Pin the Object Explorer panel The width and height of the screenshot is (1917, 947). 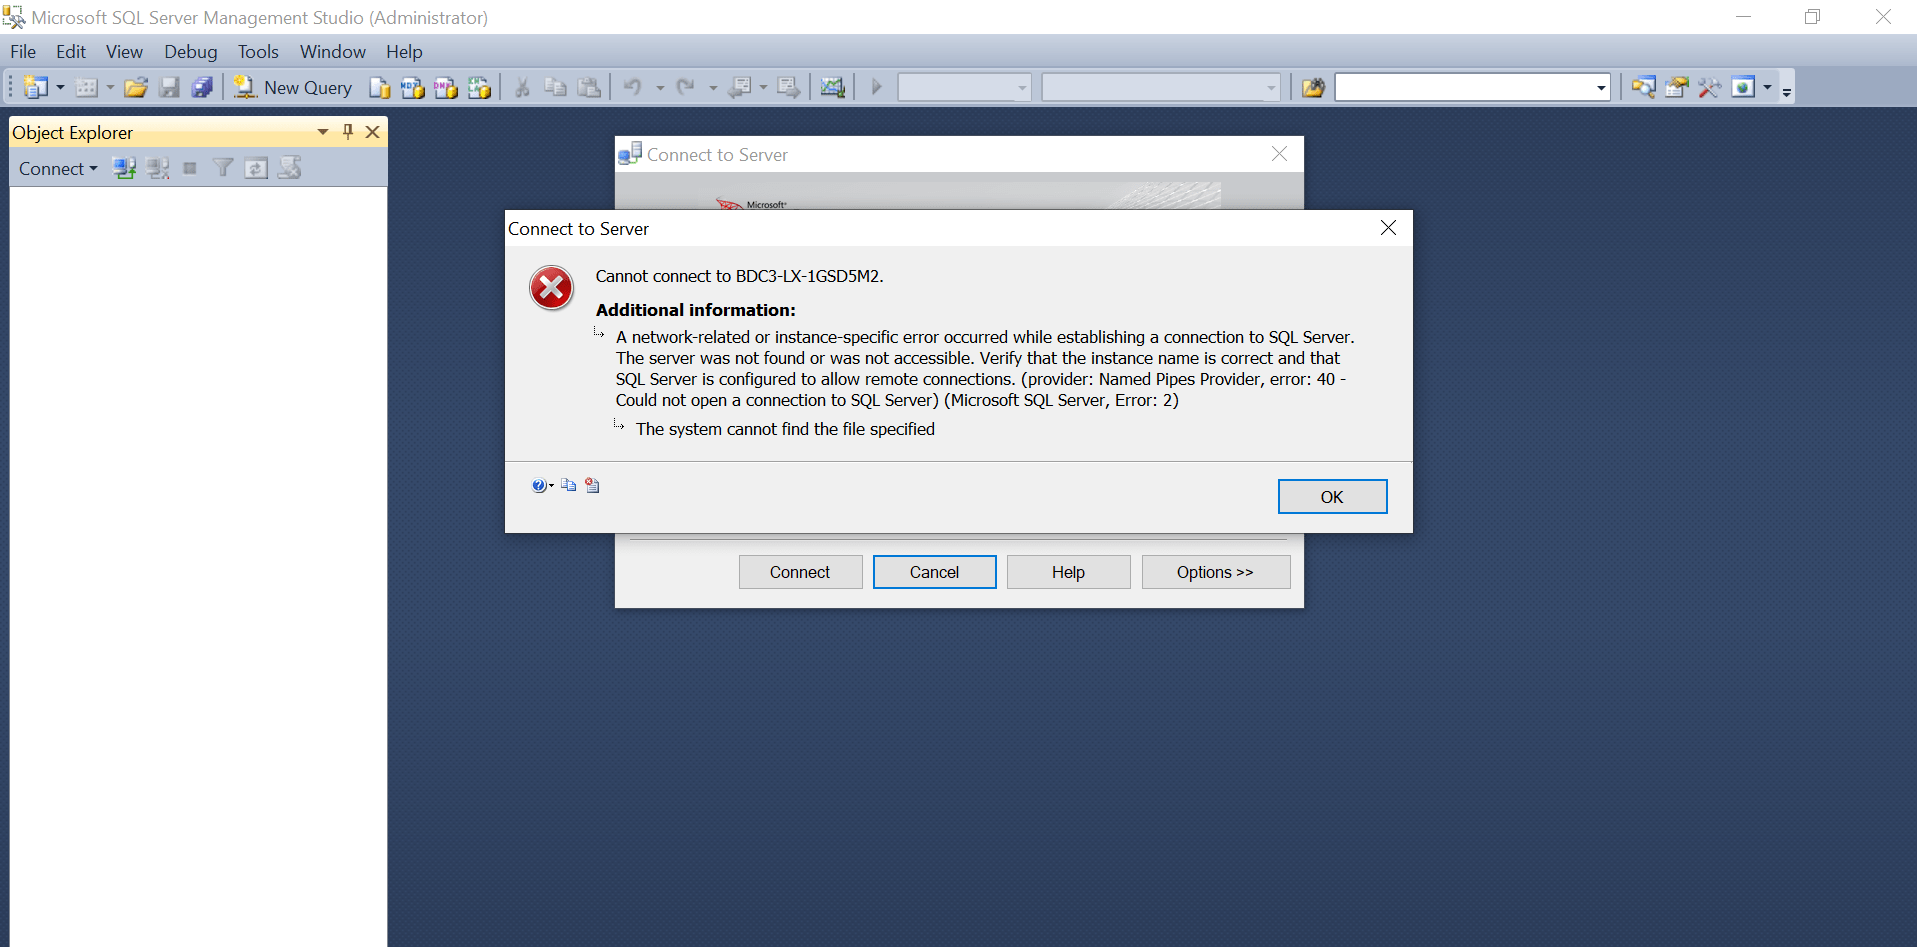[348, 132]
